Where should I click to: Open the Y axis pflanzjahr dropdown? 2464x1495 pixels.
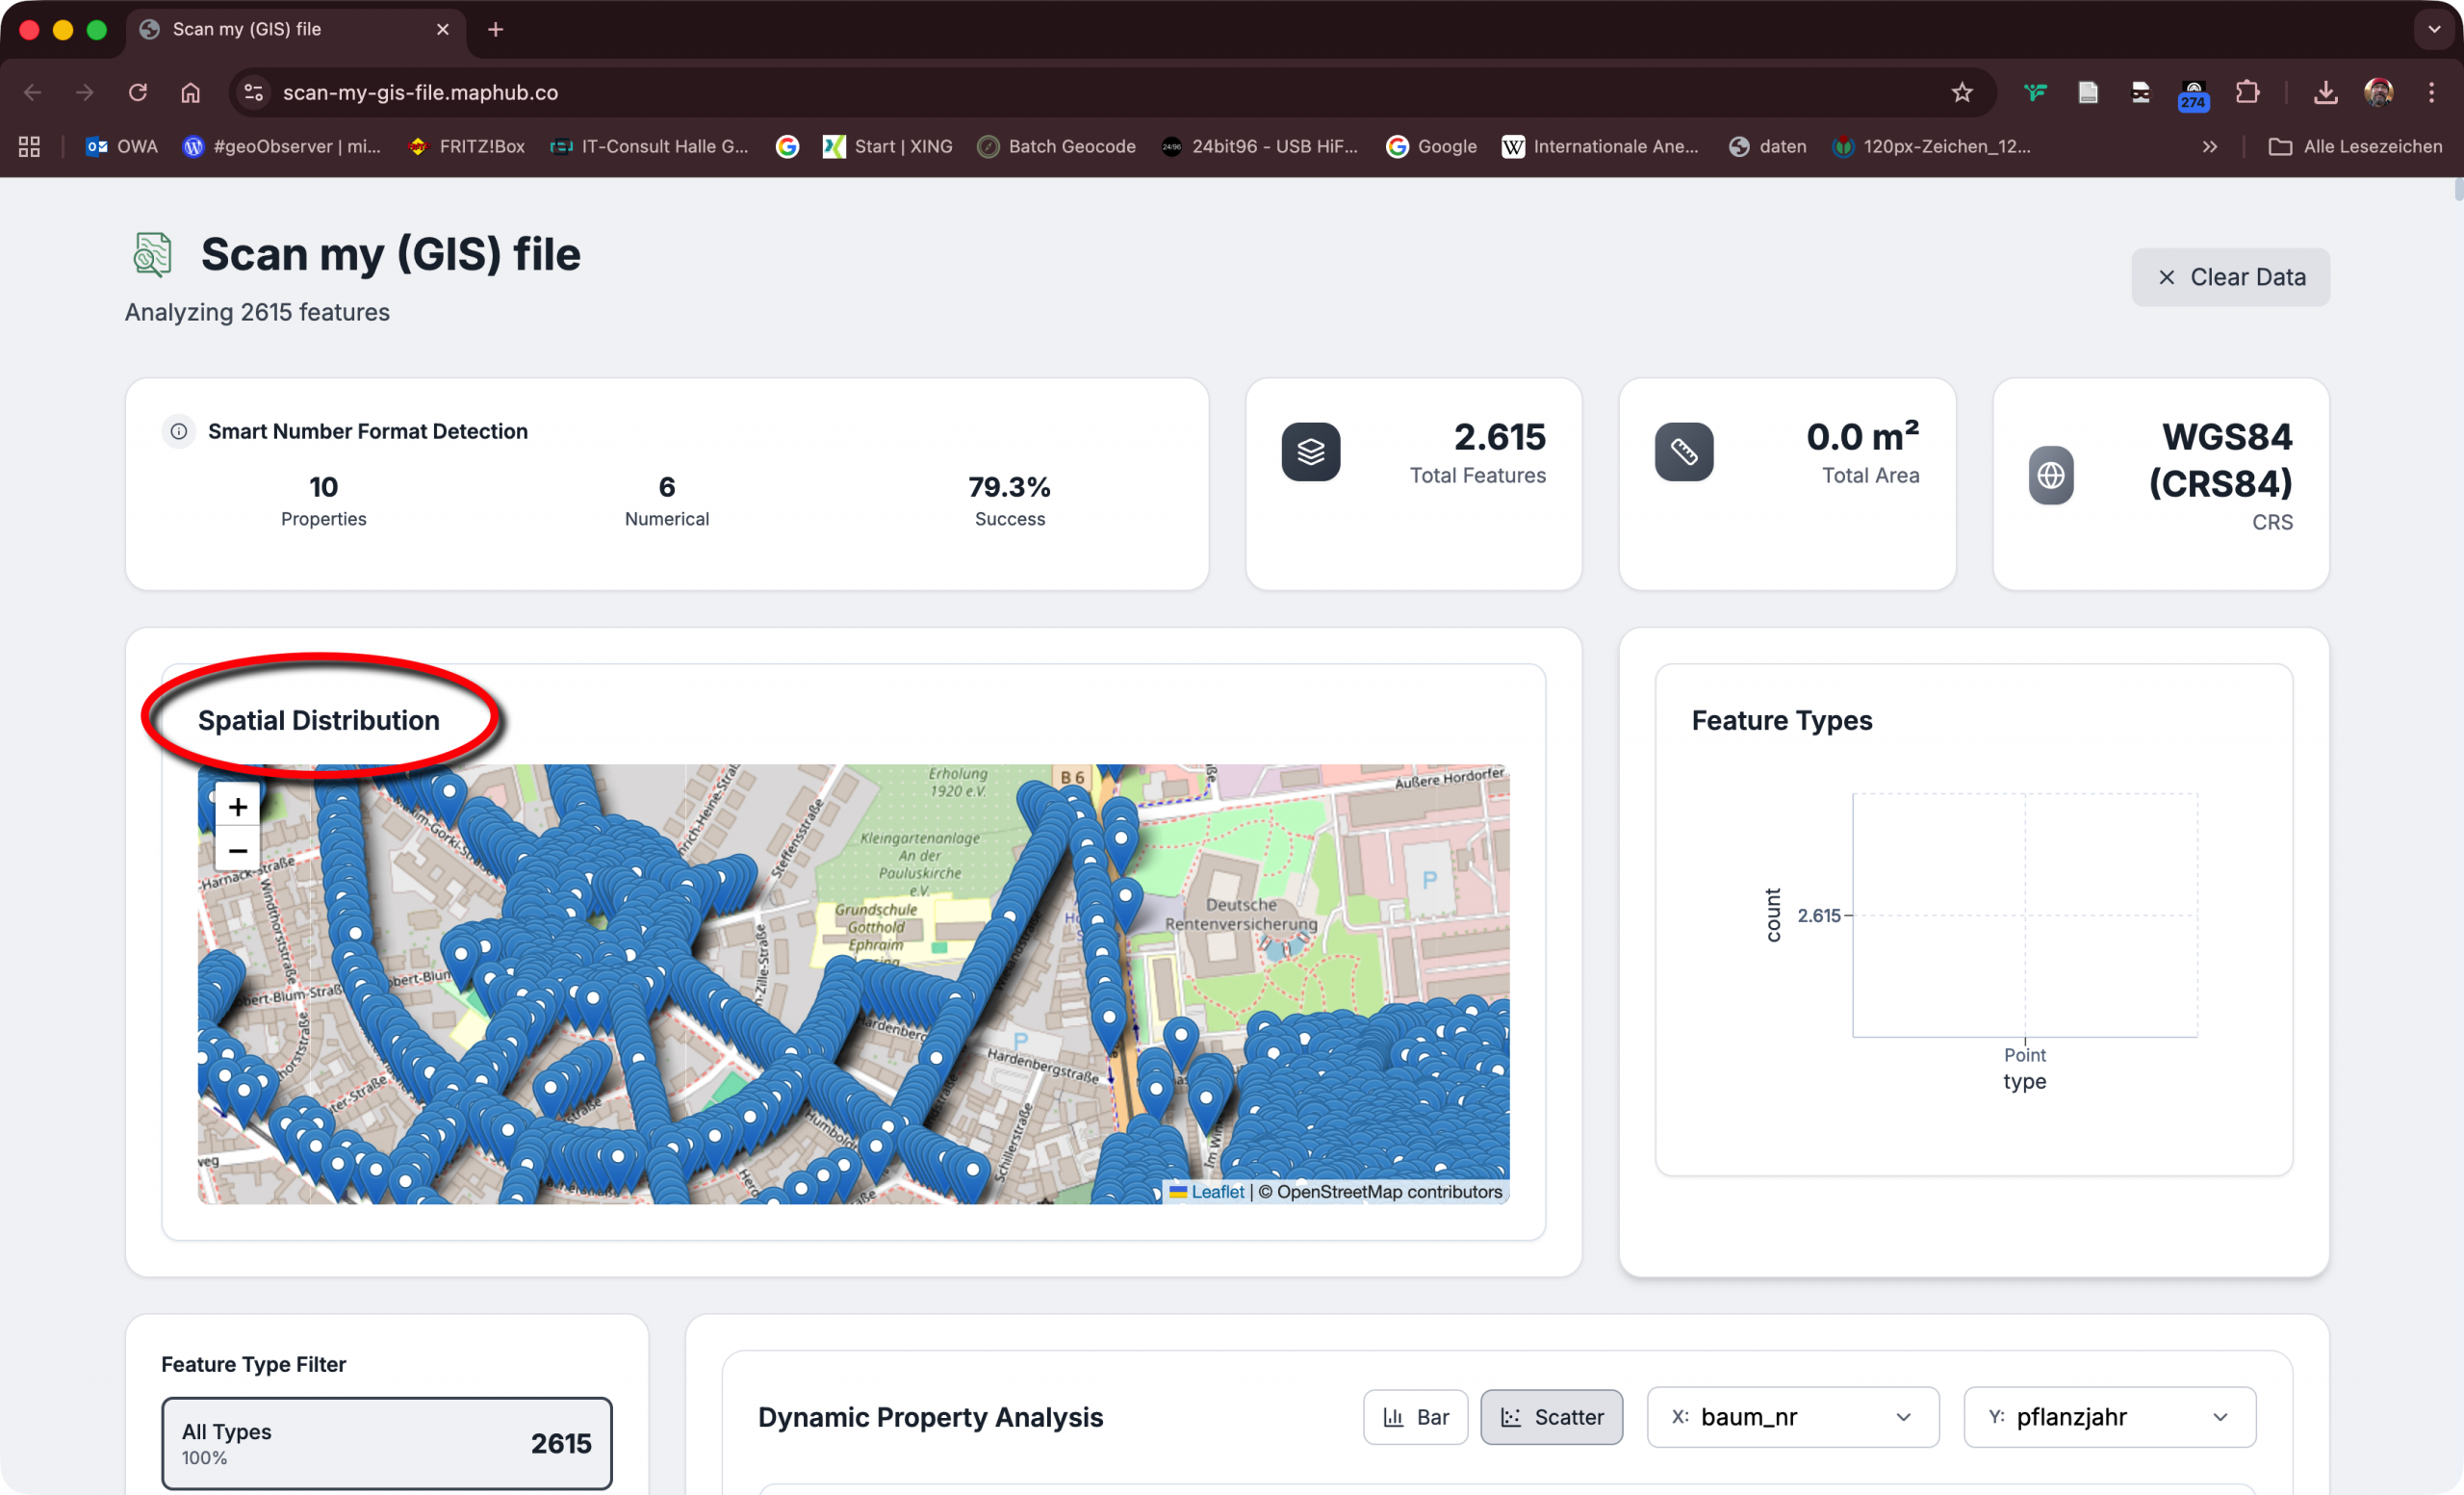tap(2109, 1417)
